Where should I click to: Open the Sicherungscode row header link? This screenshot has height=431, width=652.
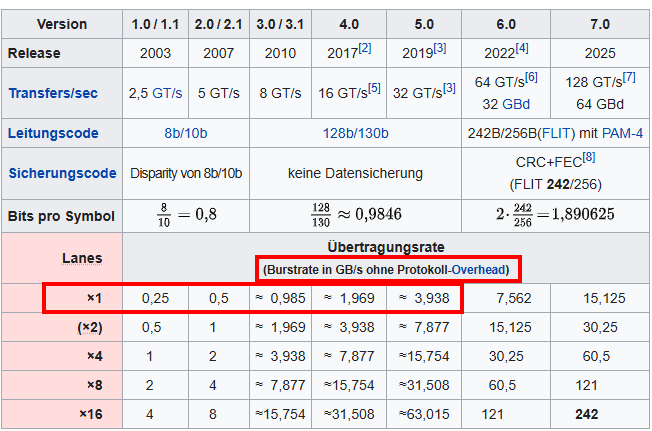(x=62, y=173)
